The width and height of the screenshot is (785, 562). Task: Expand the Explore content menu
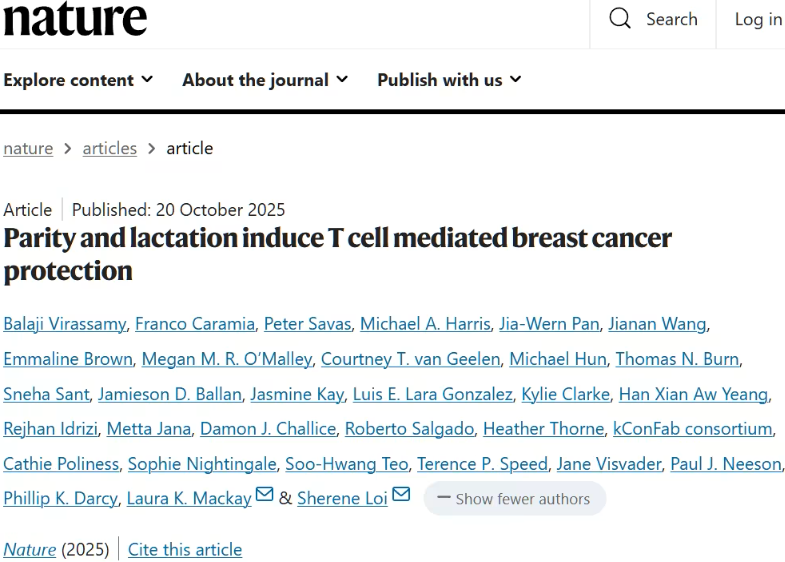pos(78,80)
